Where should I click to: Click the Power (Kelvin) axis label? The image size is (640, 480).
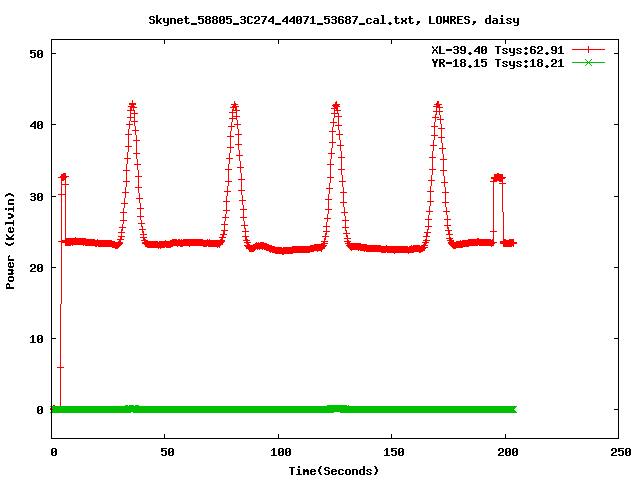point(10,241)
